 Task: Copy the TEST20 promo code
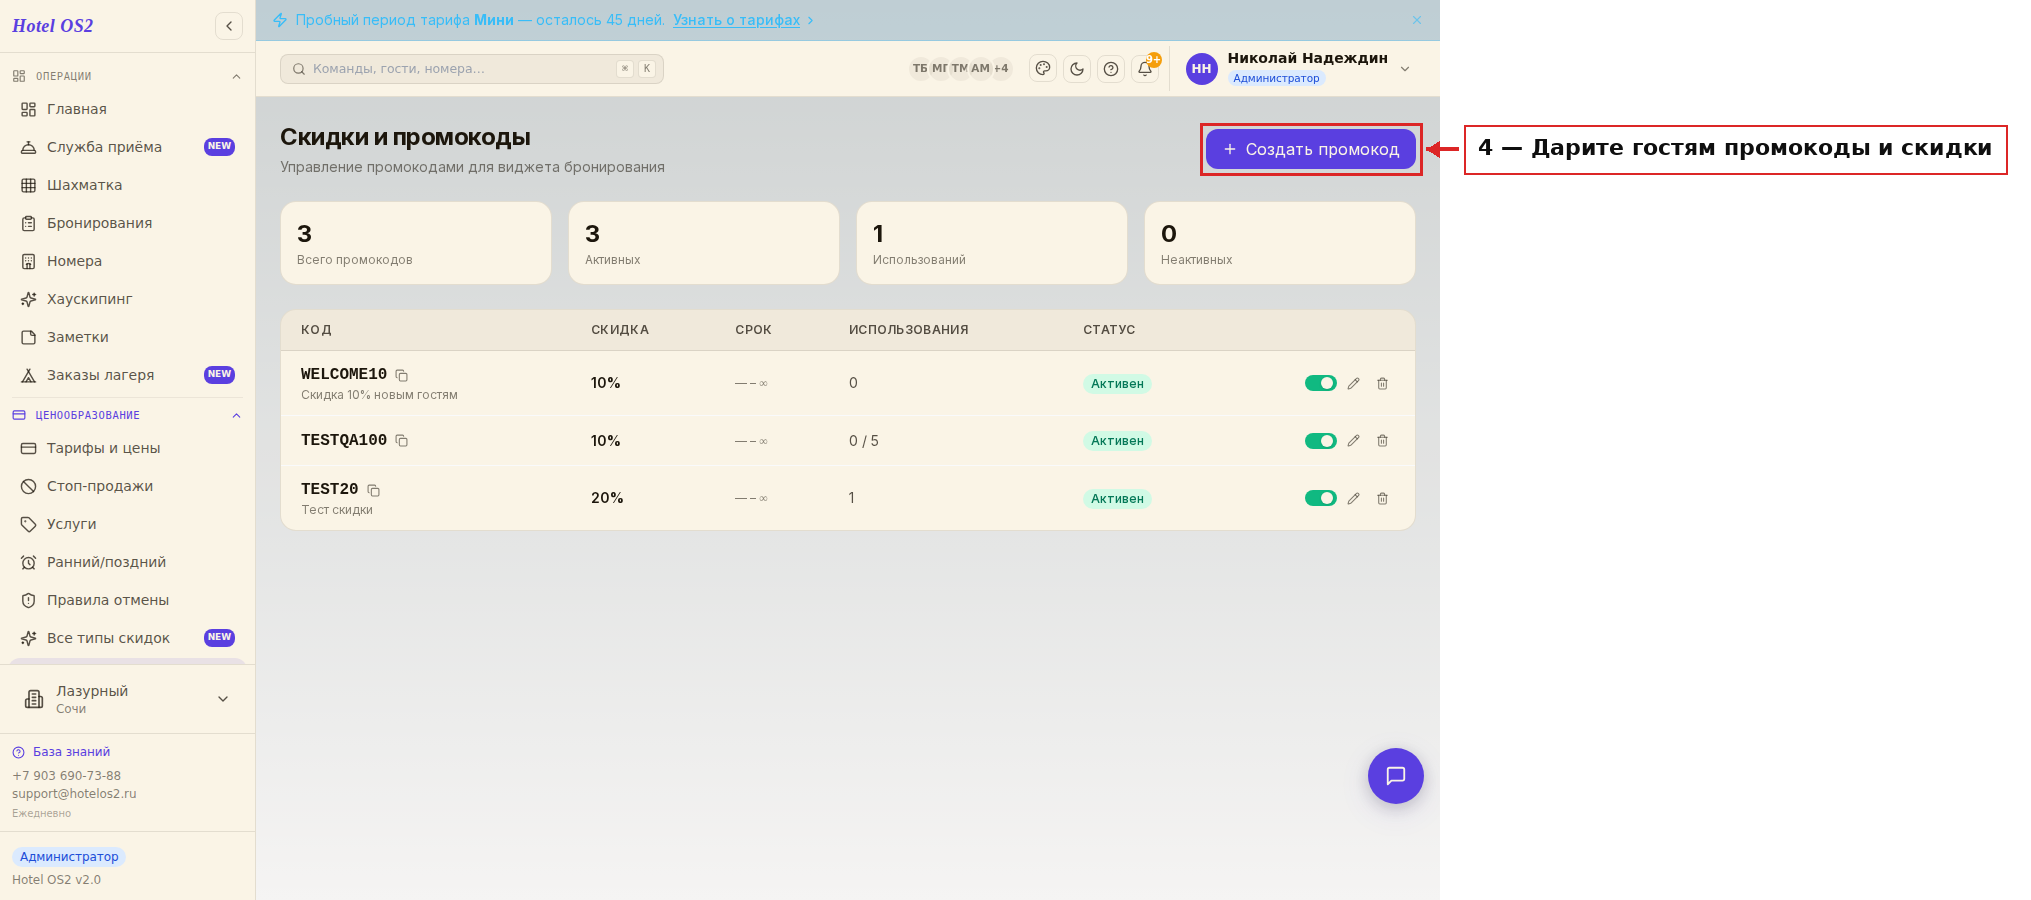point(373,490)
